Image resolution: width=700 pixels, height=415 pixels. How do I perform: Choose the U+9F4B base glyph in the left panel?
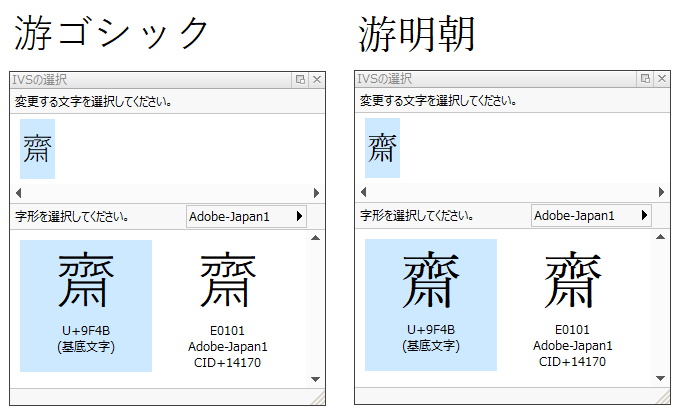pos(86,306)
